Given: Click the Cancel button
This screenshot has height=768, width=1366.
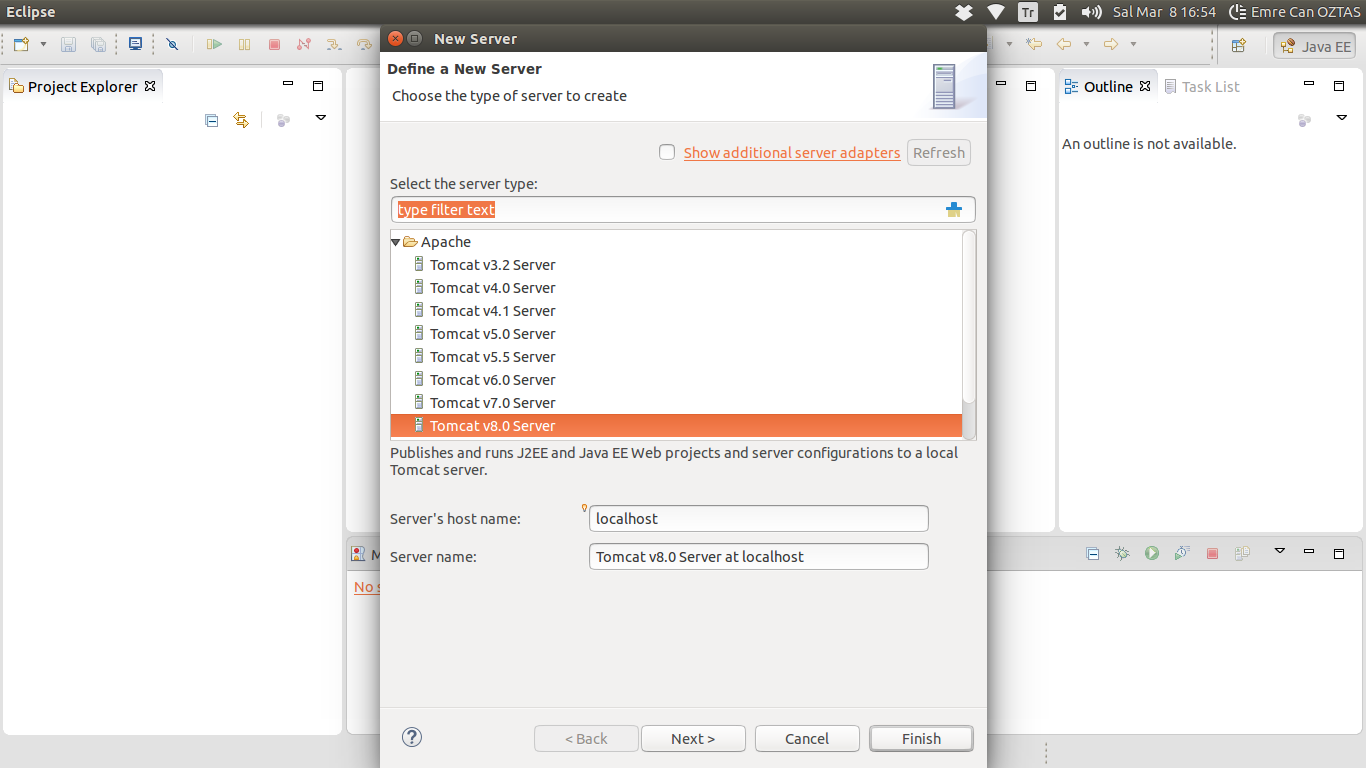Looking at the screenshot, I should 807,739.
